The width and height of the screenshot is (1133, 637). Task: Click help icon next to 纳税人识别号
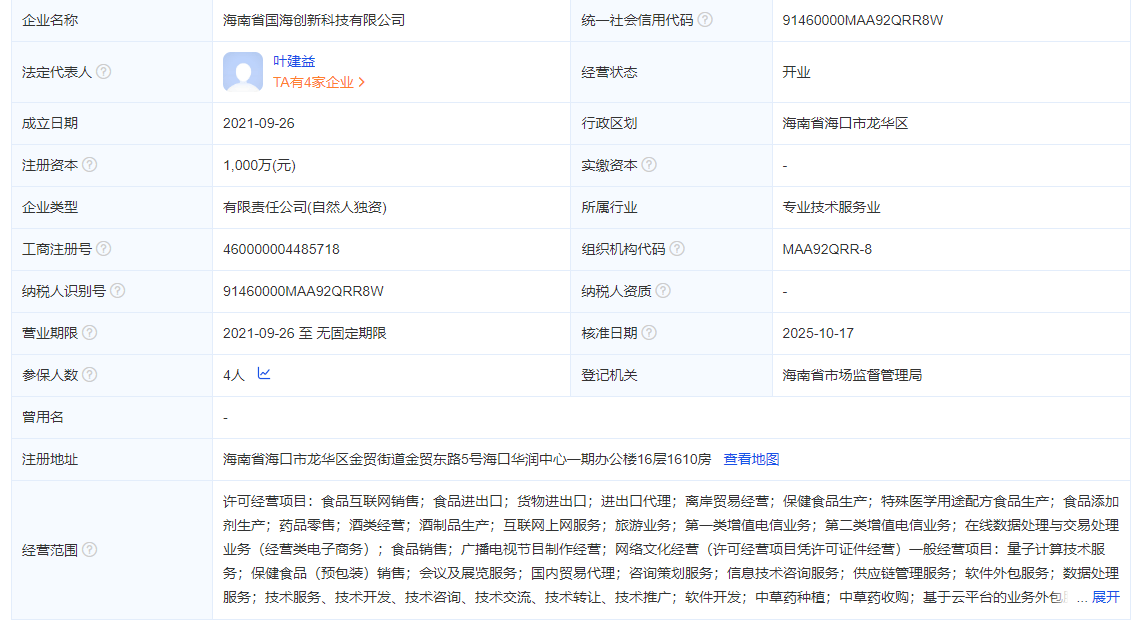point(118,291)
